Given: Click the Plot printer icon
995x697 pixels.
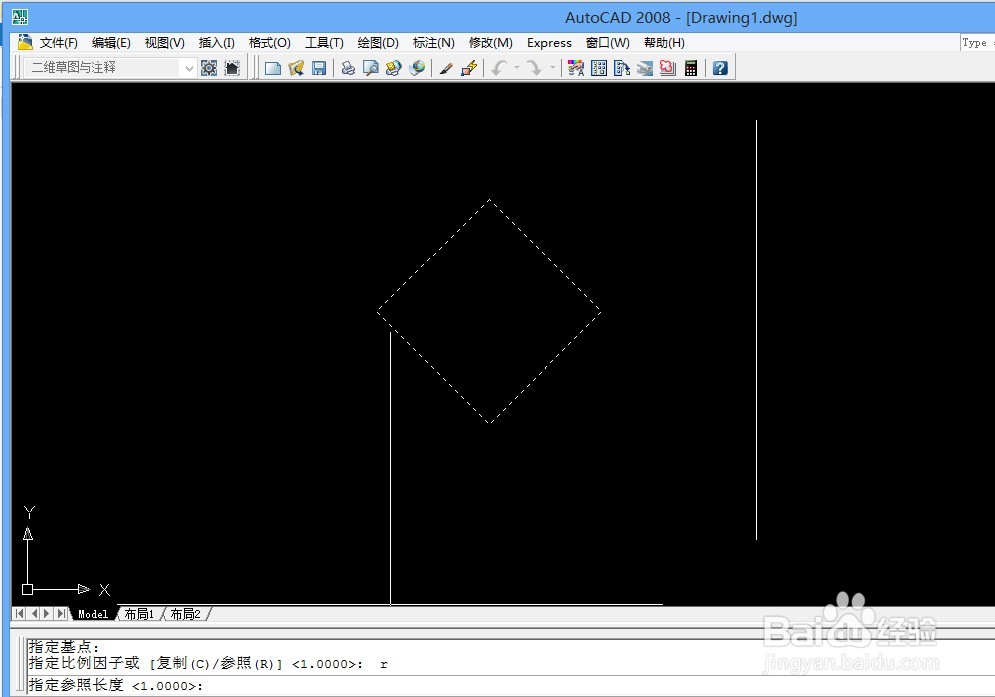Looking at the screenshot, I should pyautogui.click(x=348, y=68).
